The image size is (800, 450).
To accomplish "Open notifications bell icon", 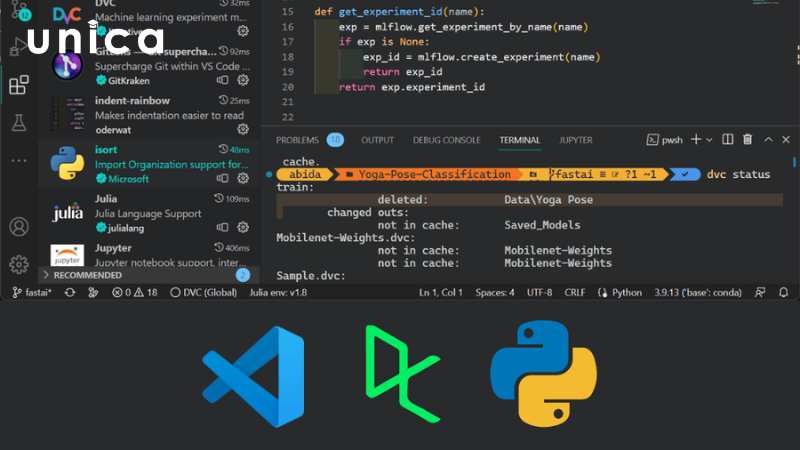I will coord(784,292).
